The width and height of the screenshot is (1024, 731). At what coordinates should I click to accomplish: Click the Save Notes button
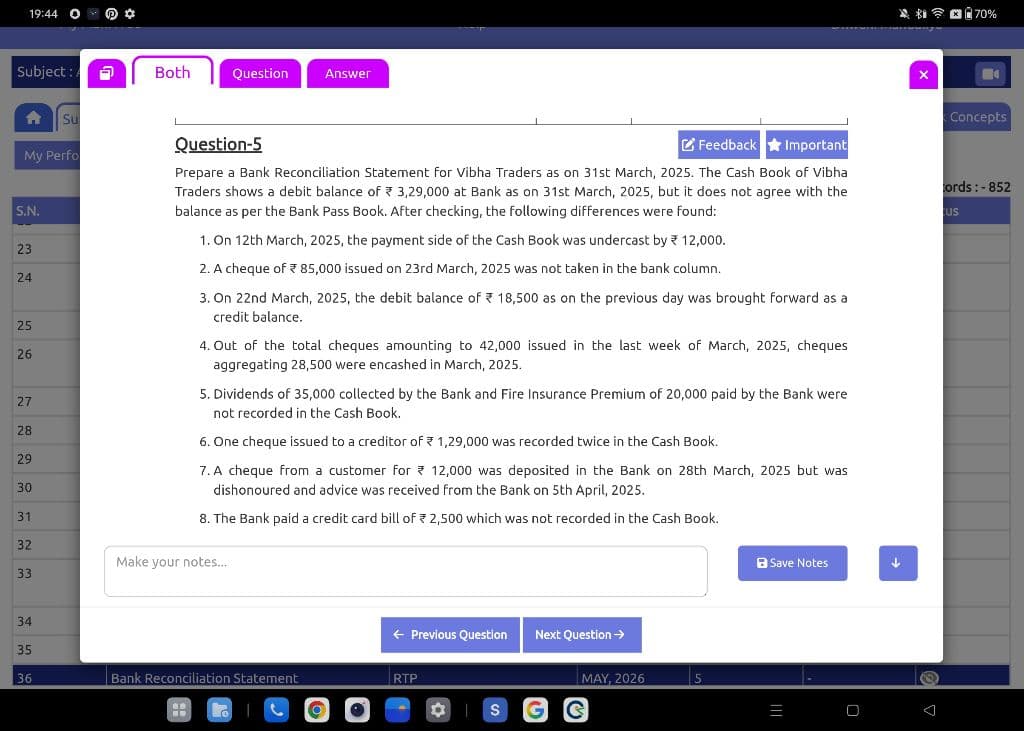click(x=792, y=563)
